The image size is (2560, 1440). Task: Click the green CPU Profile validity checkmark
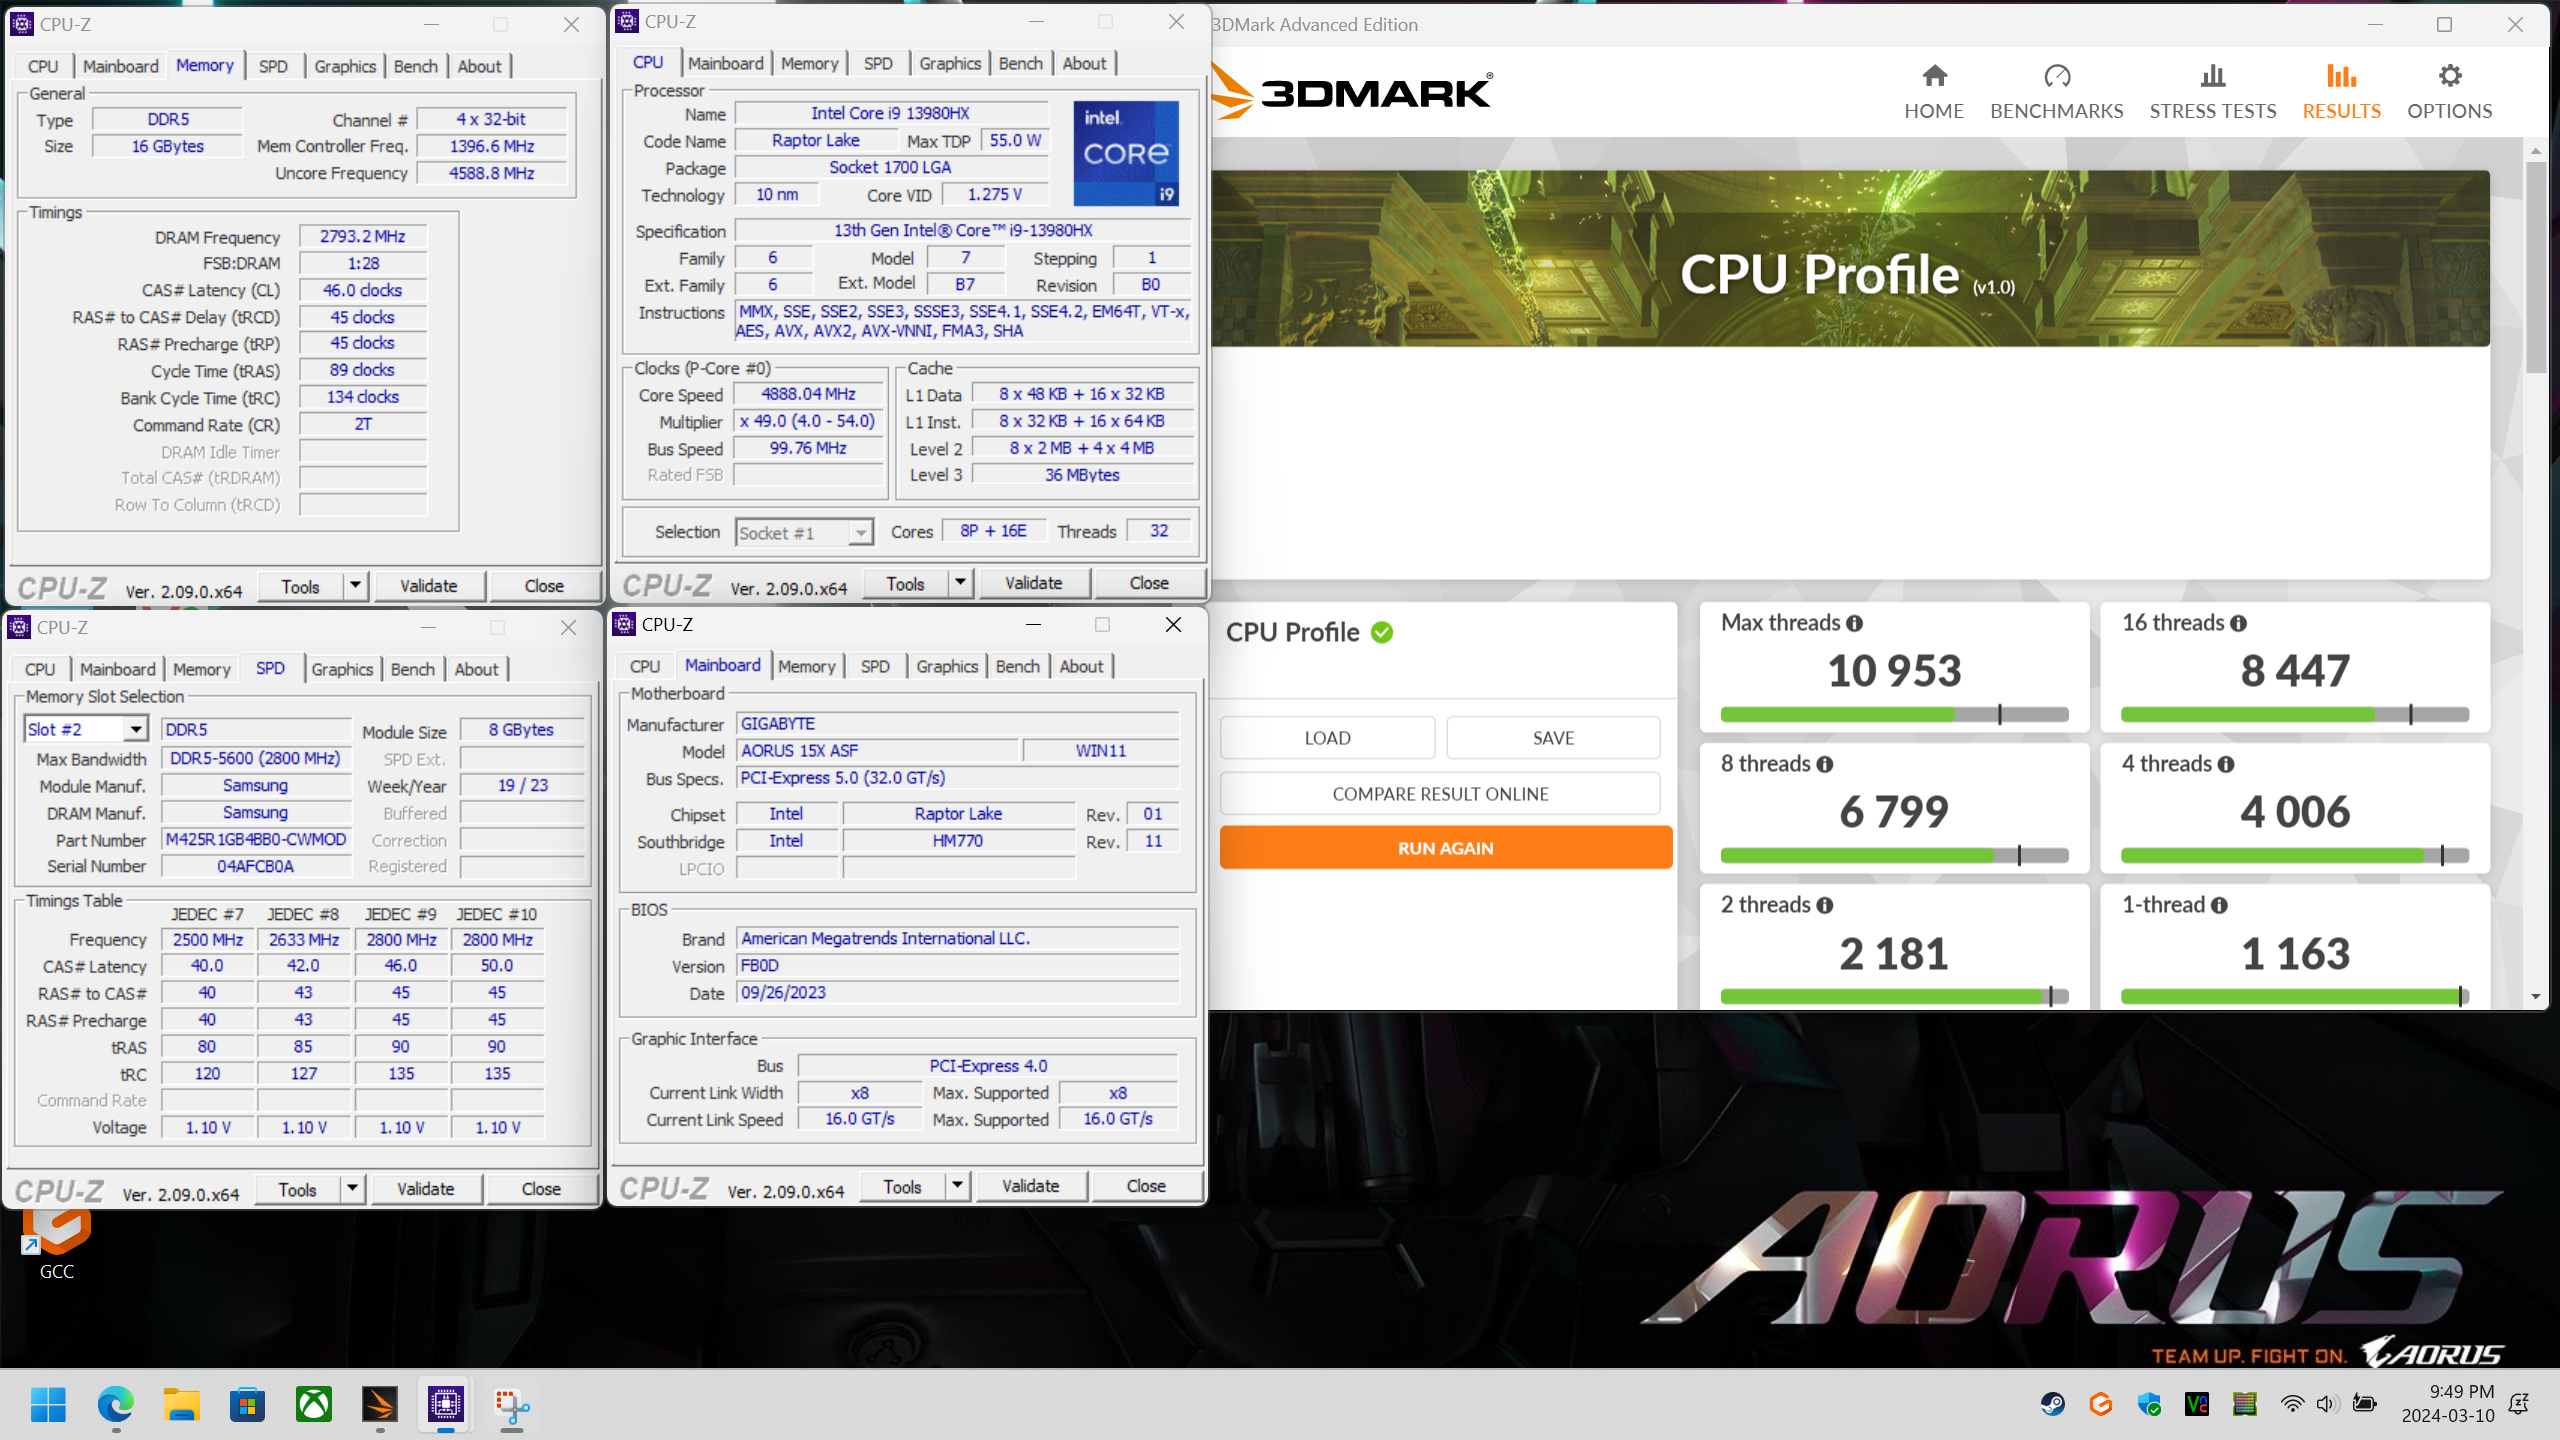pyautogui.click(x=1382, y=632)
